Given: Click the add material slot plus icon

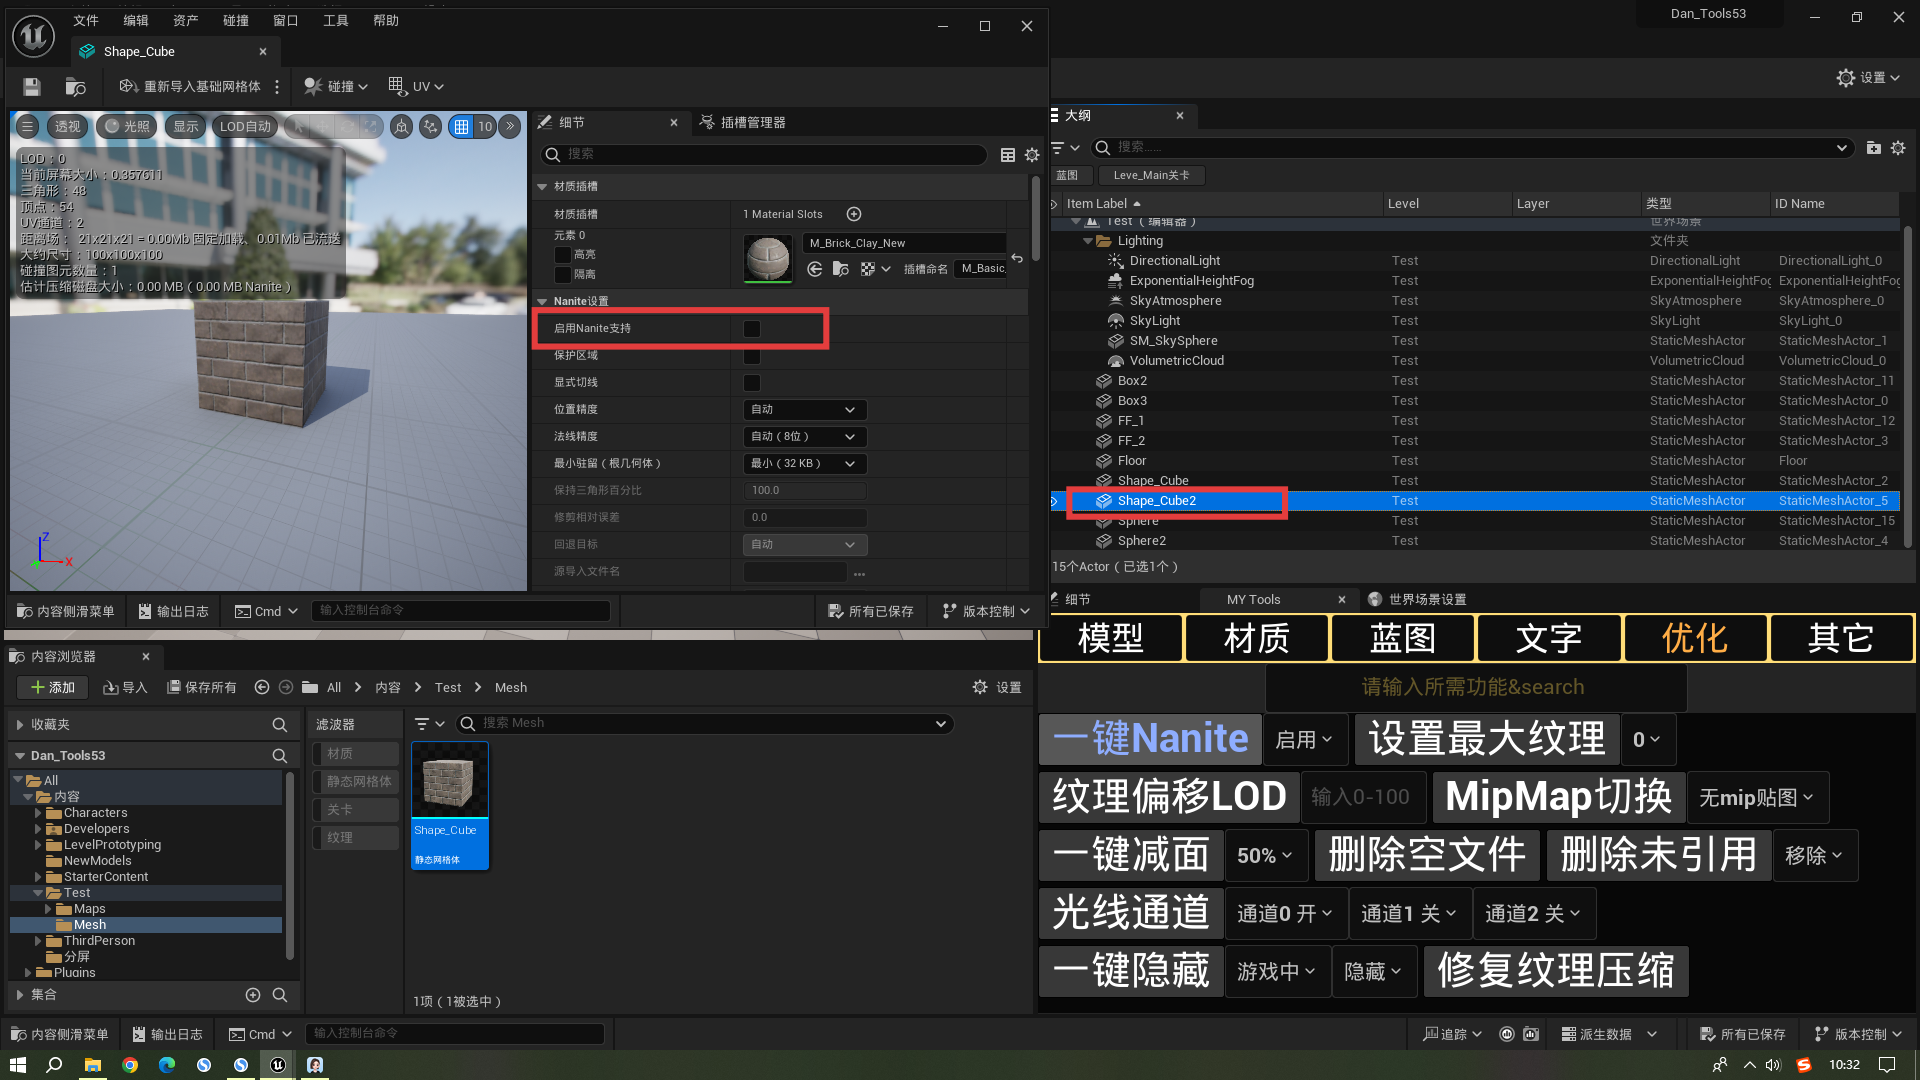Looking at the screenshot, I should [x=854, y=214].
